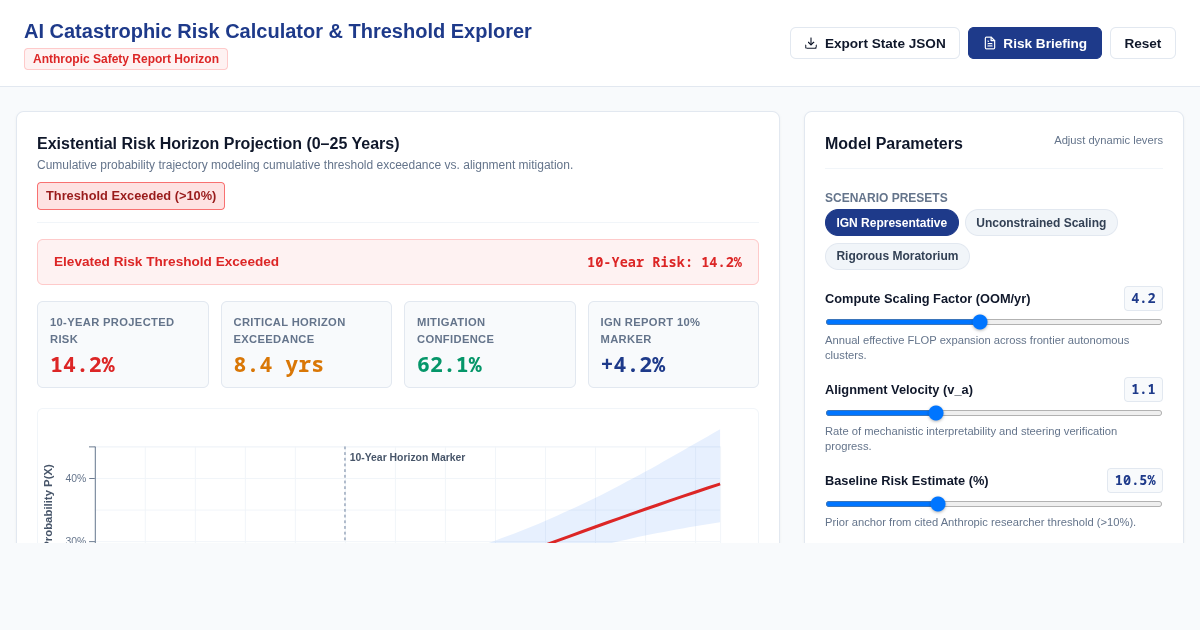Click the 10-Year Projected Risk card
Image resolution: width=1200 pixels, height=630 pixels.
[x=123, y=345]
